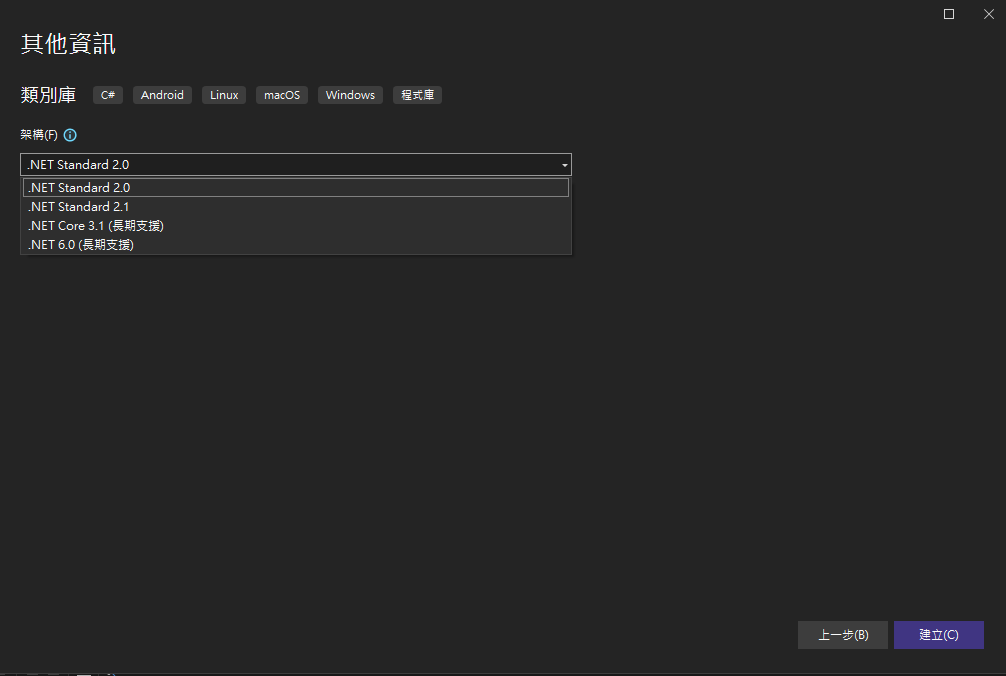Click the restore window button
The width and height of the screenshot is (1006, 676).
[948, 14]
